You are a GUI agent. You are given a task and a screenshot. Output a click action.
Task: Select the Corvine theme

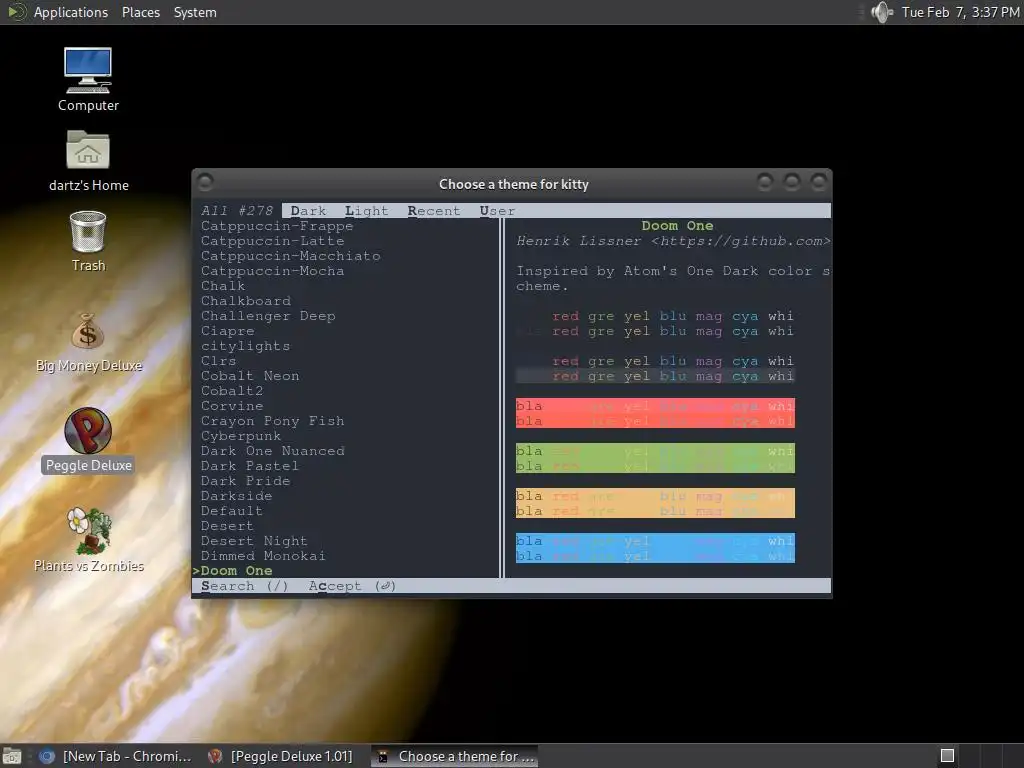232,406
